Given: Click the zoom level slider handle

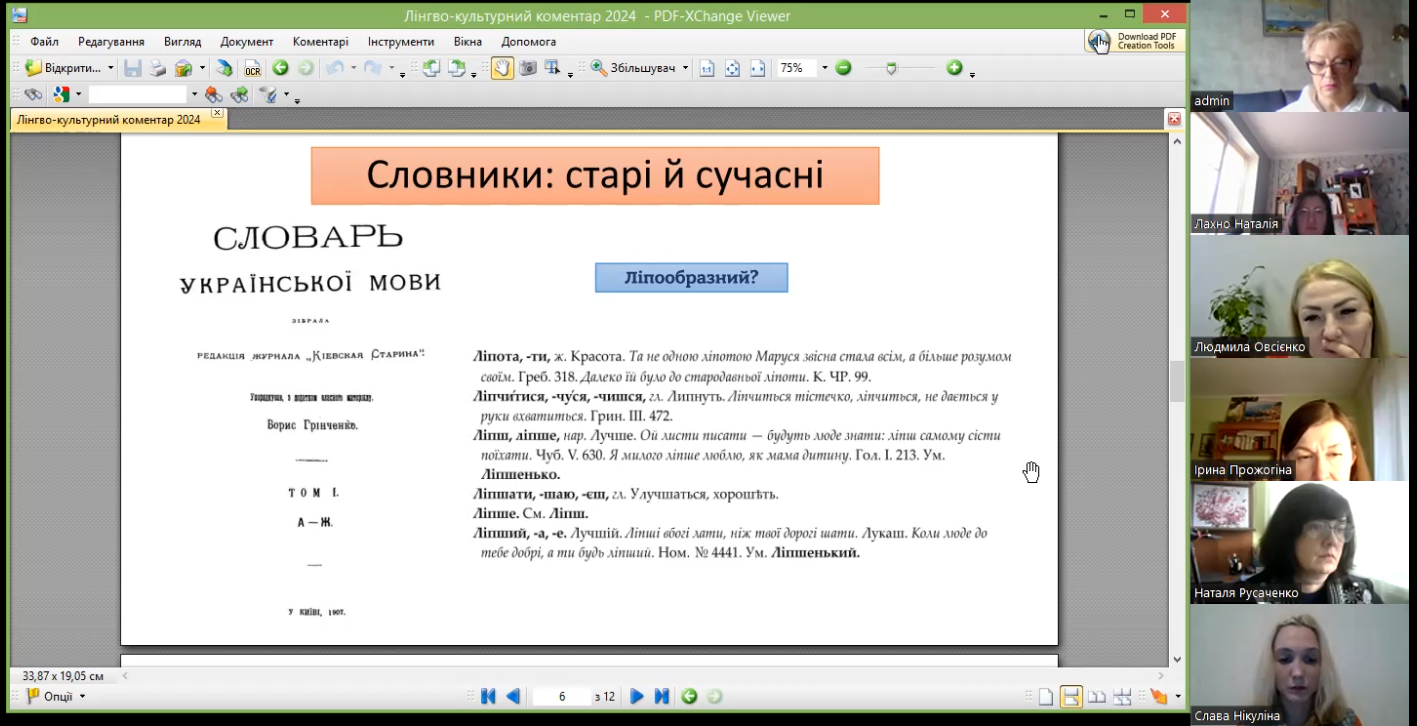Looking at the screenshot, I should click(x=891, y=68).
